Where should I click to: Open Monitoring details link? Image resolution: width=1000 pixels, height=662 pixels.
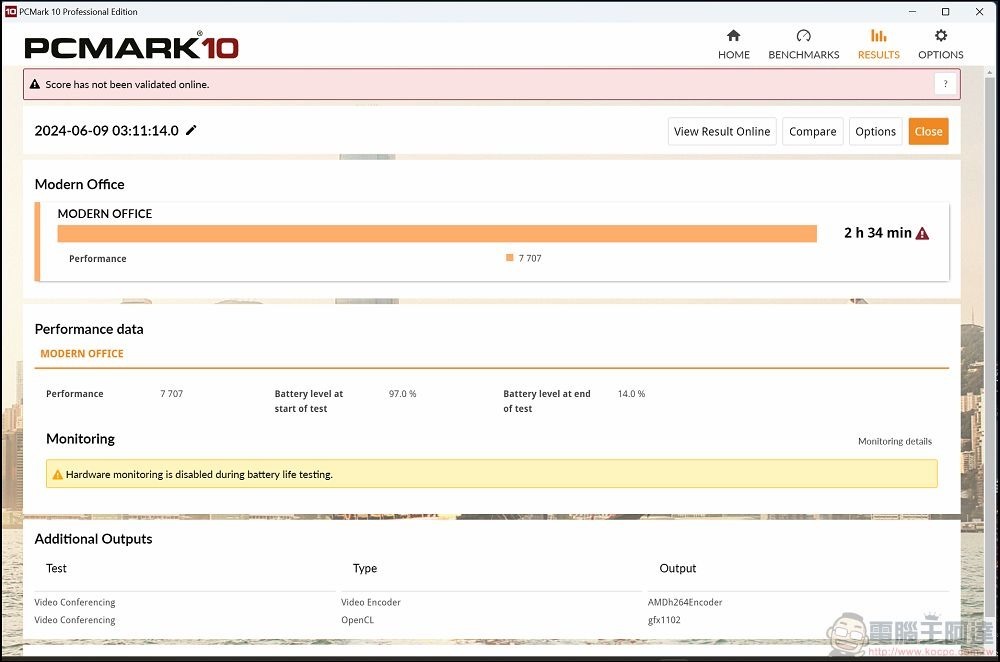pos(894,441)
